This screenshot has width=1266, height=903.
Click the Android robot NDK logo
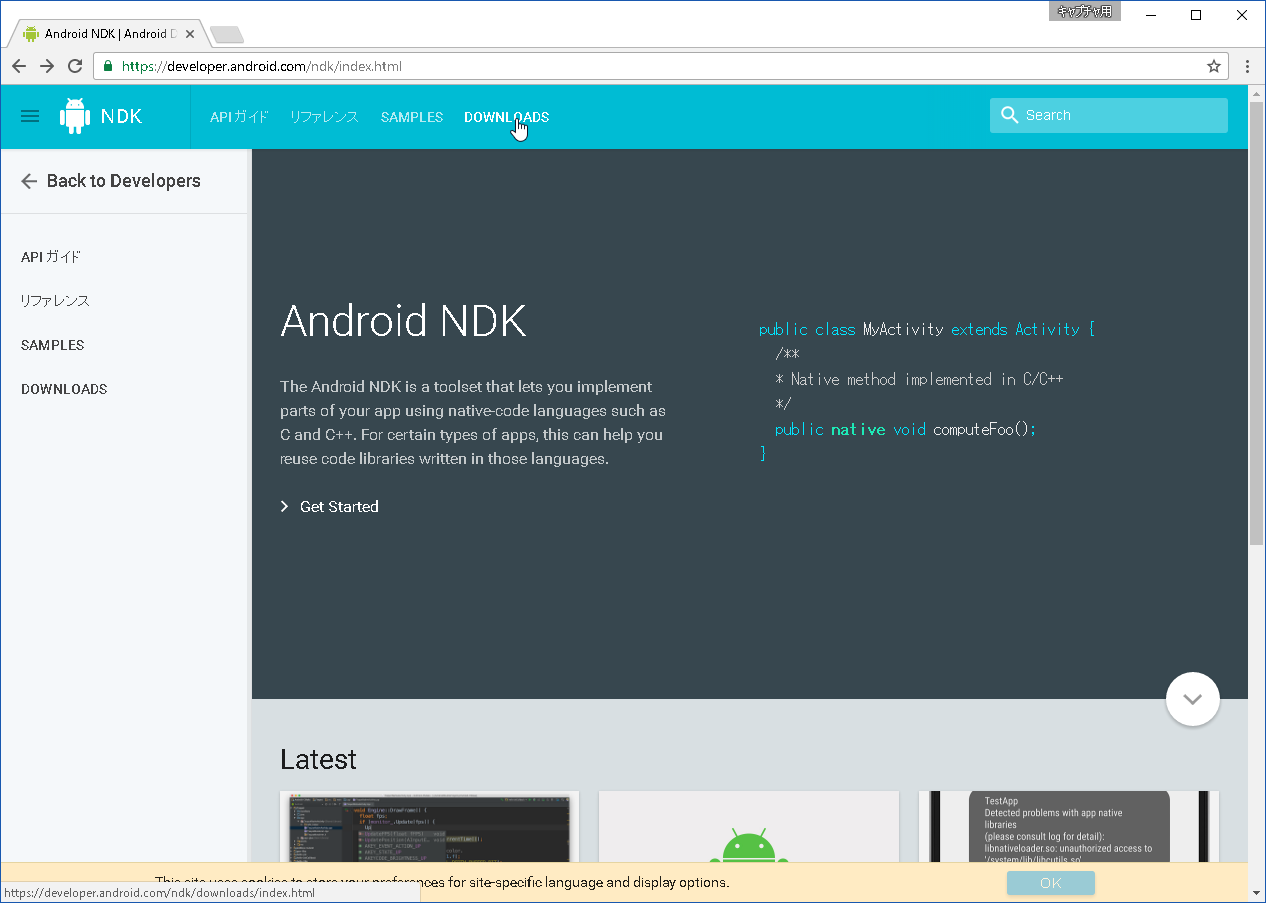tap(75, 116)
